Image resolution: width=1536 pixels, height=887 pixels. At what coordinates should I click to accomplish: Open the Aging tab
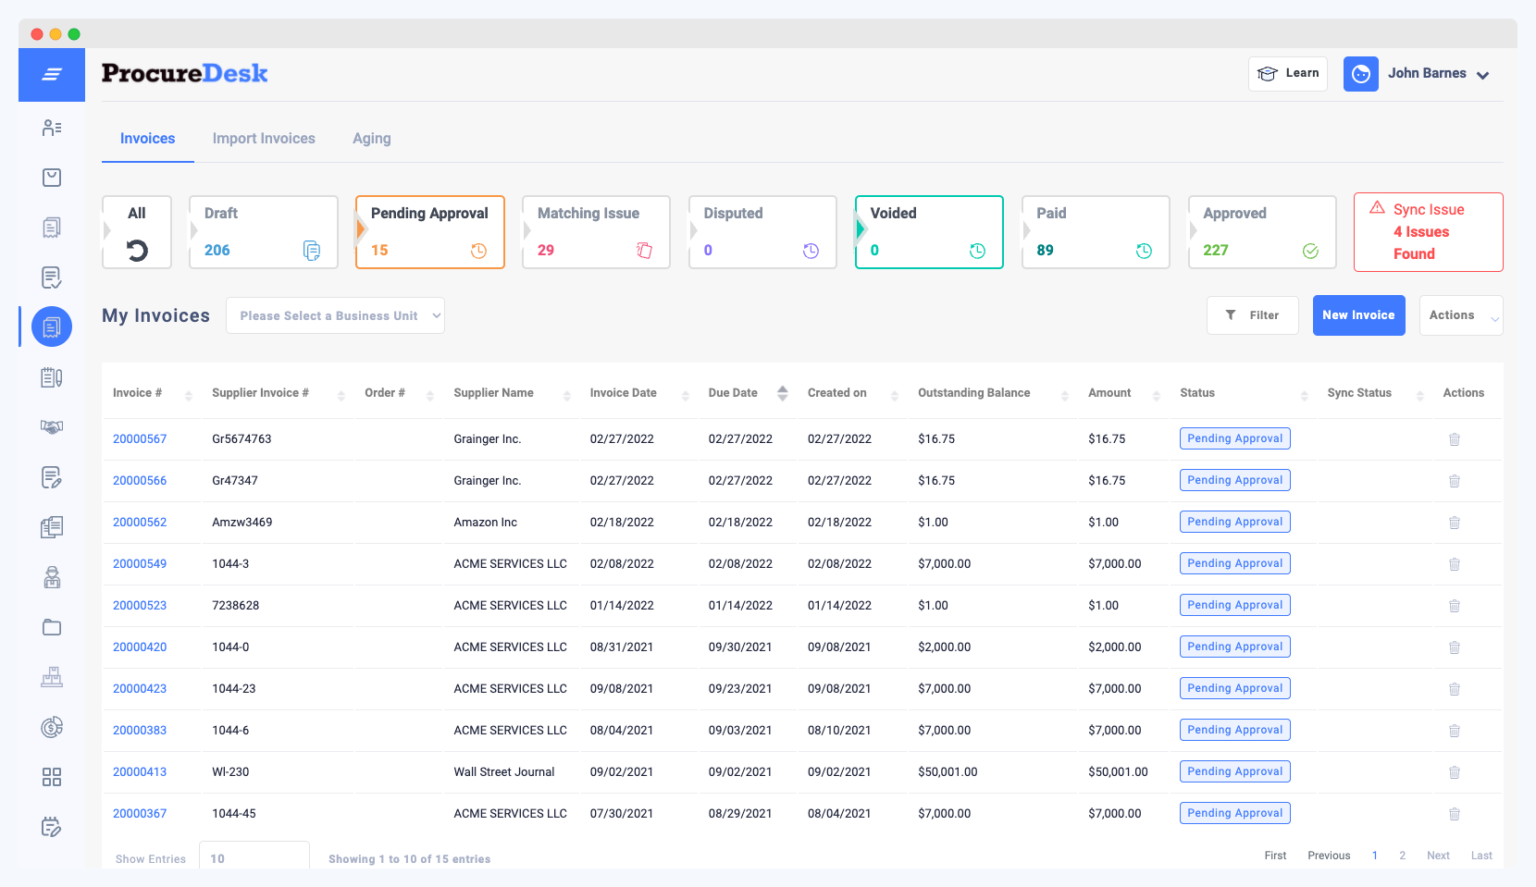point(371,138)
